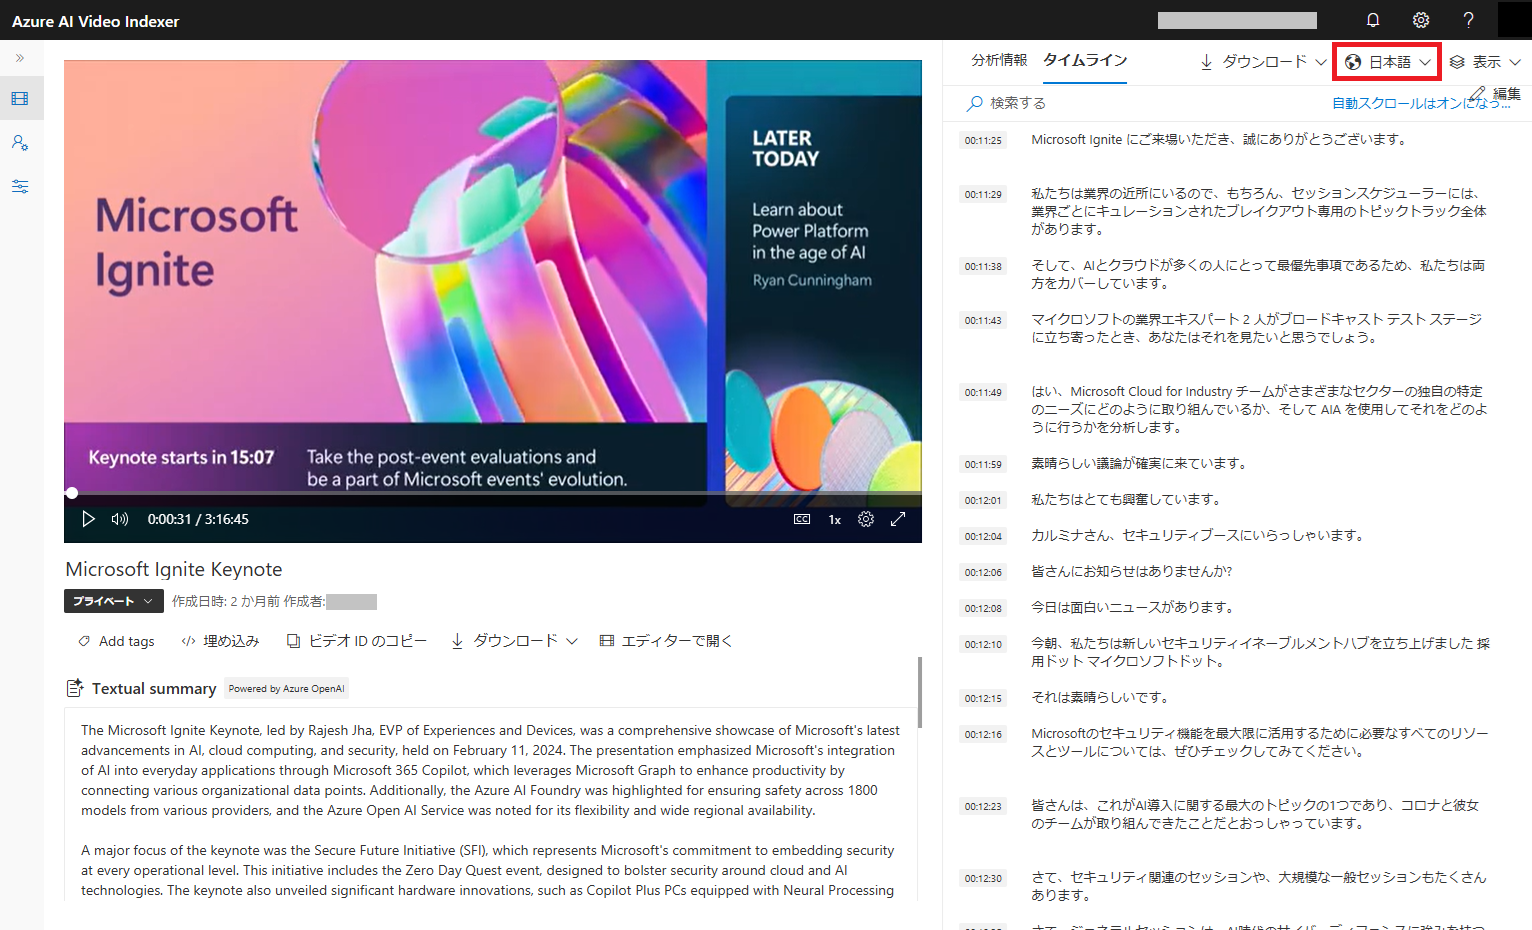This screenshot has width=1532, height=930.
Task: Toggle closed captions on the player
Action: click(802, 519)
